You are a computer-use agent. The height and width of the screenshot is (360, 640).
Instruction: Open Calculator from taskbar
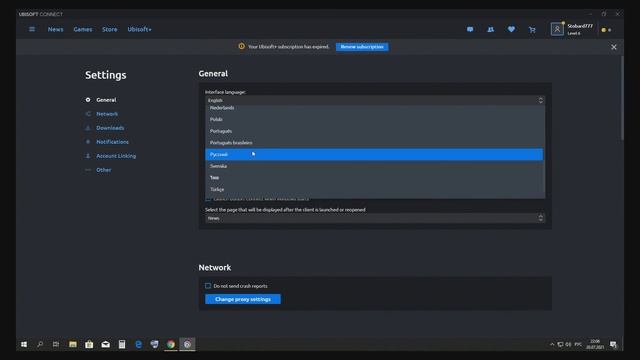point(122,344)
